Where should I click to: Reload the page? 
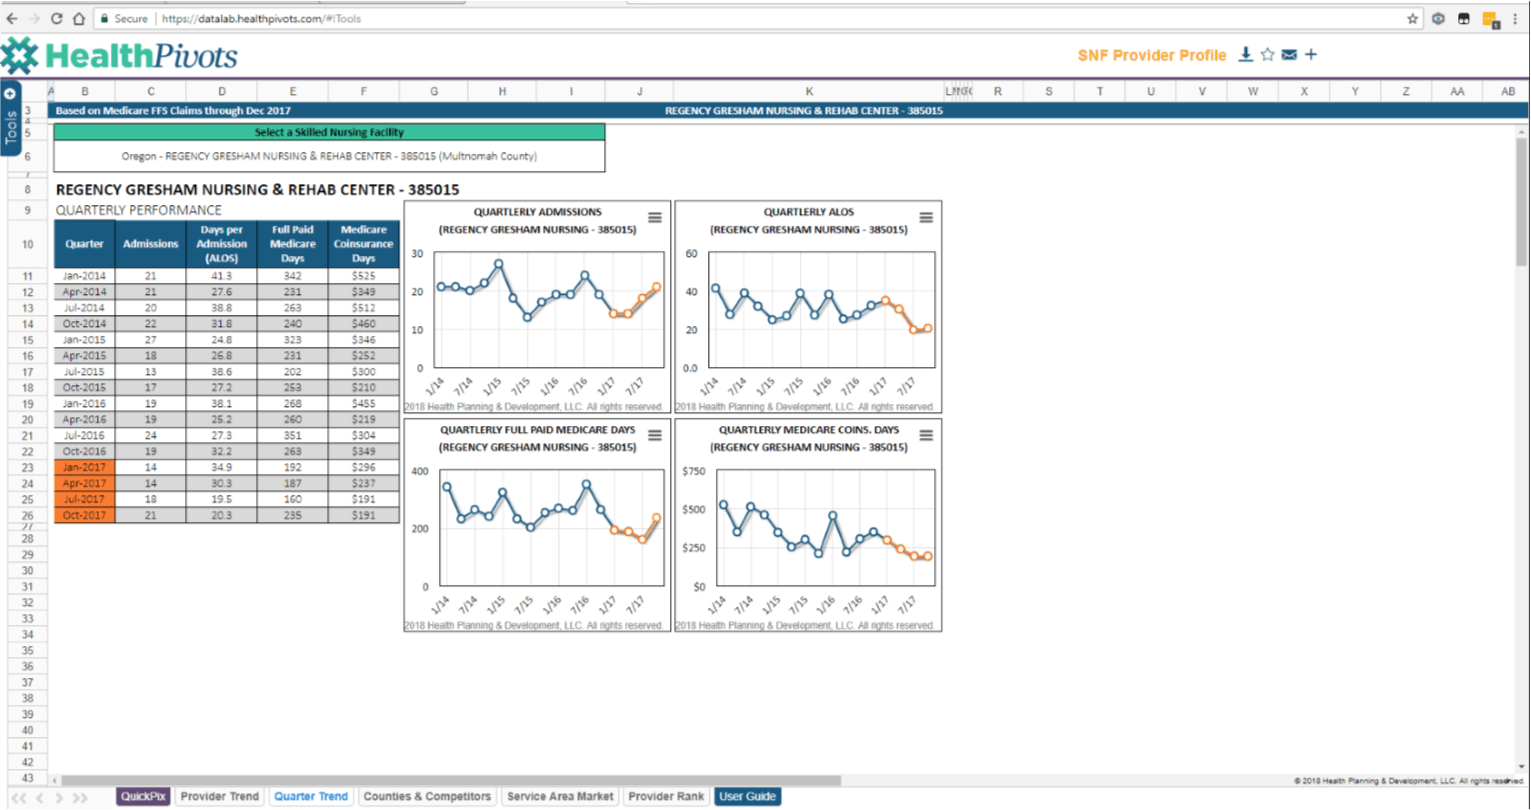pos(57,19)
